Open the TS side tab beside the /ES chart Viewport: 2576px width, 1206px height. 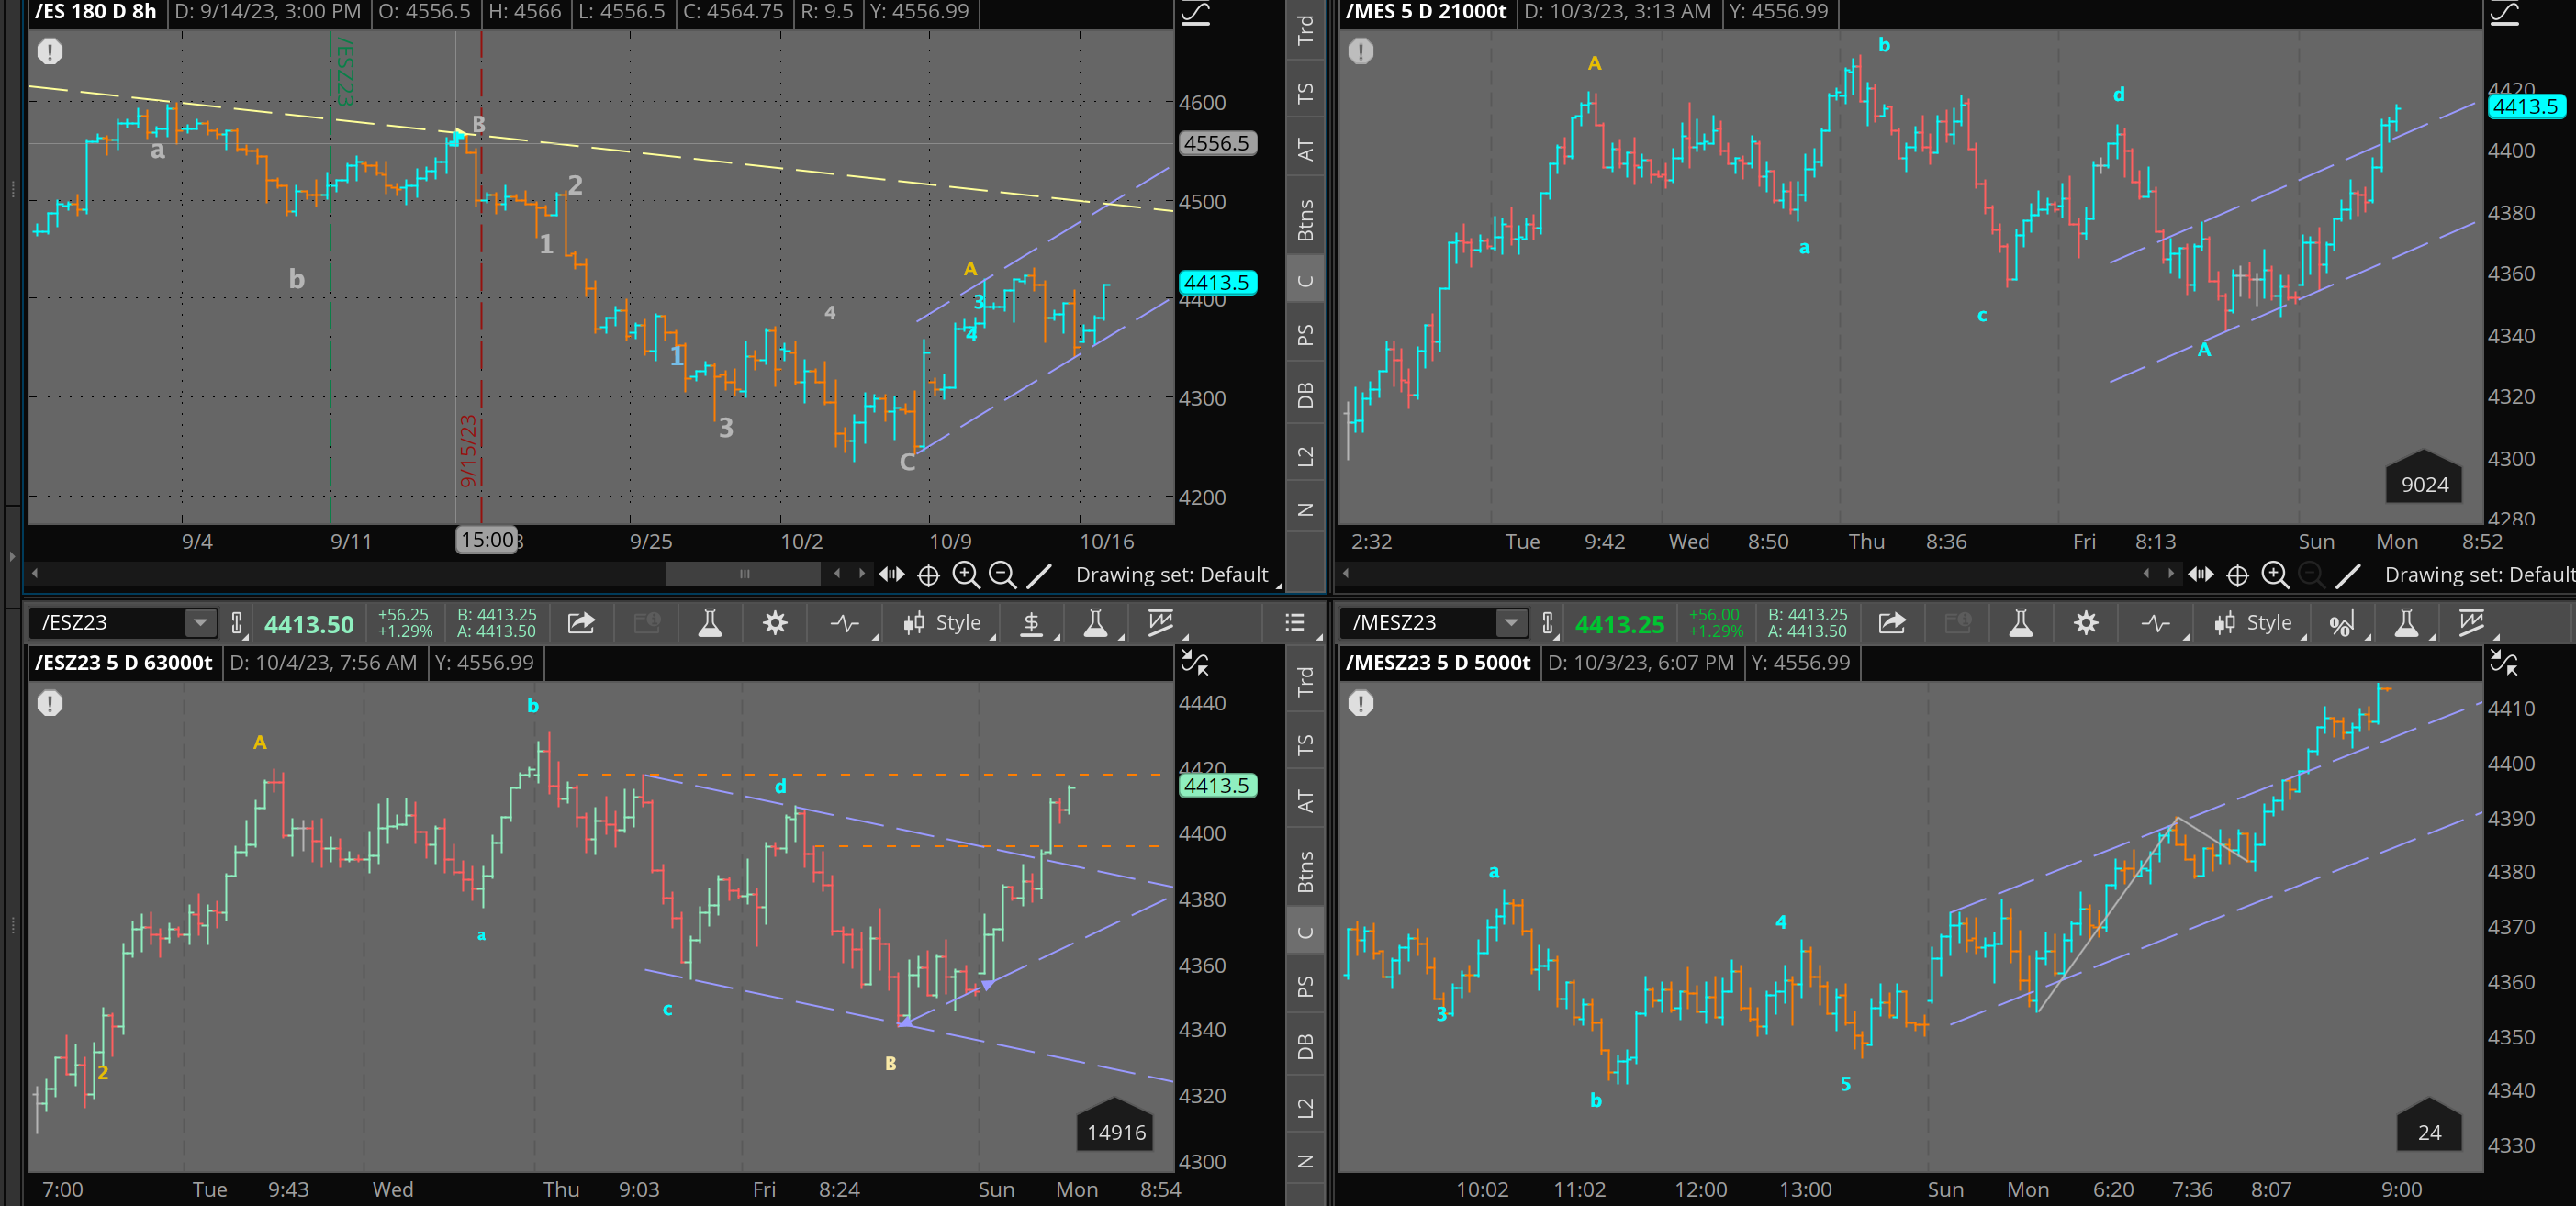(x=1305, y=93)
